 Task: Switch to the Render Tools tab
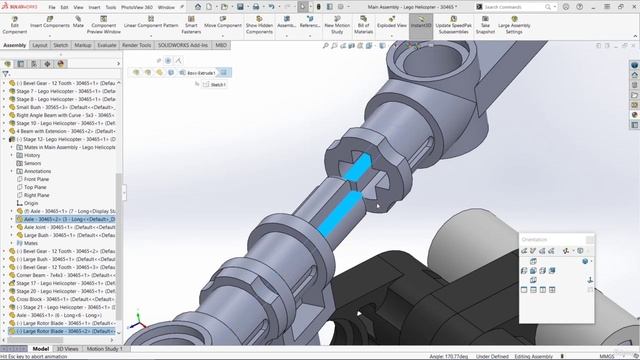136,45
